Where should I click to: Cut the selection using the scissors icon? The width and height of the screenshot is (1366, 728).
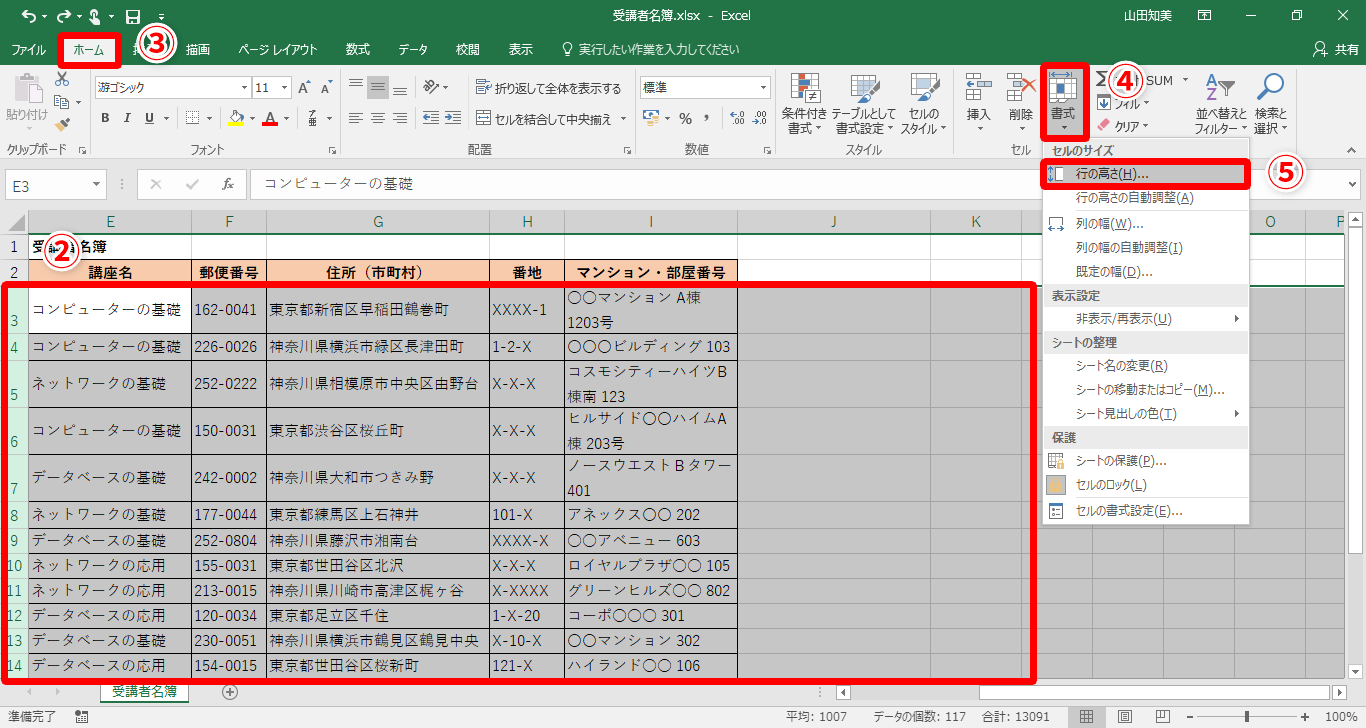tap(62, 79)
